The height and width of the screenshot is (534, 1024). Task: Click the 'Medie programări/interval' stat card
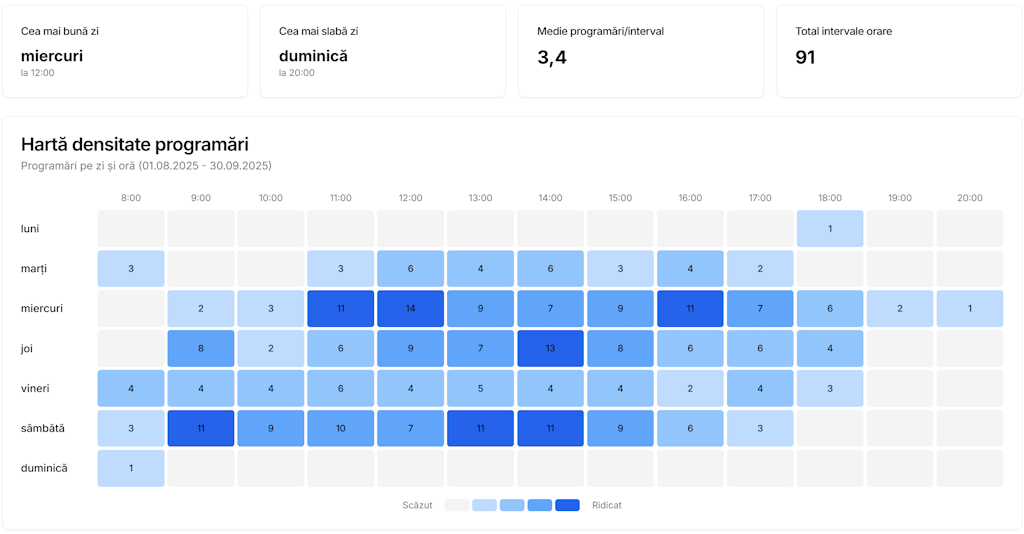coord(640,52)
